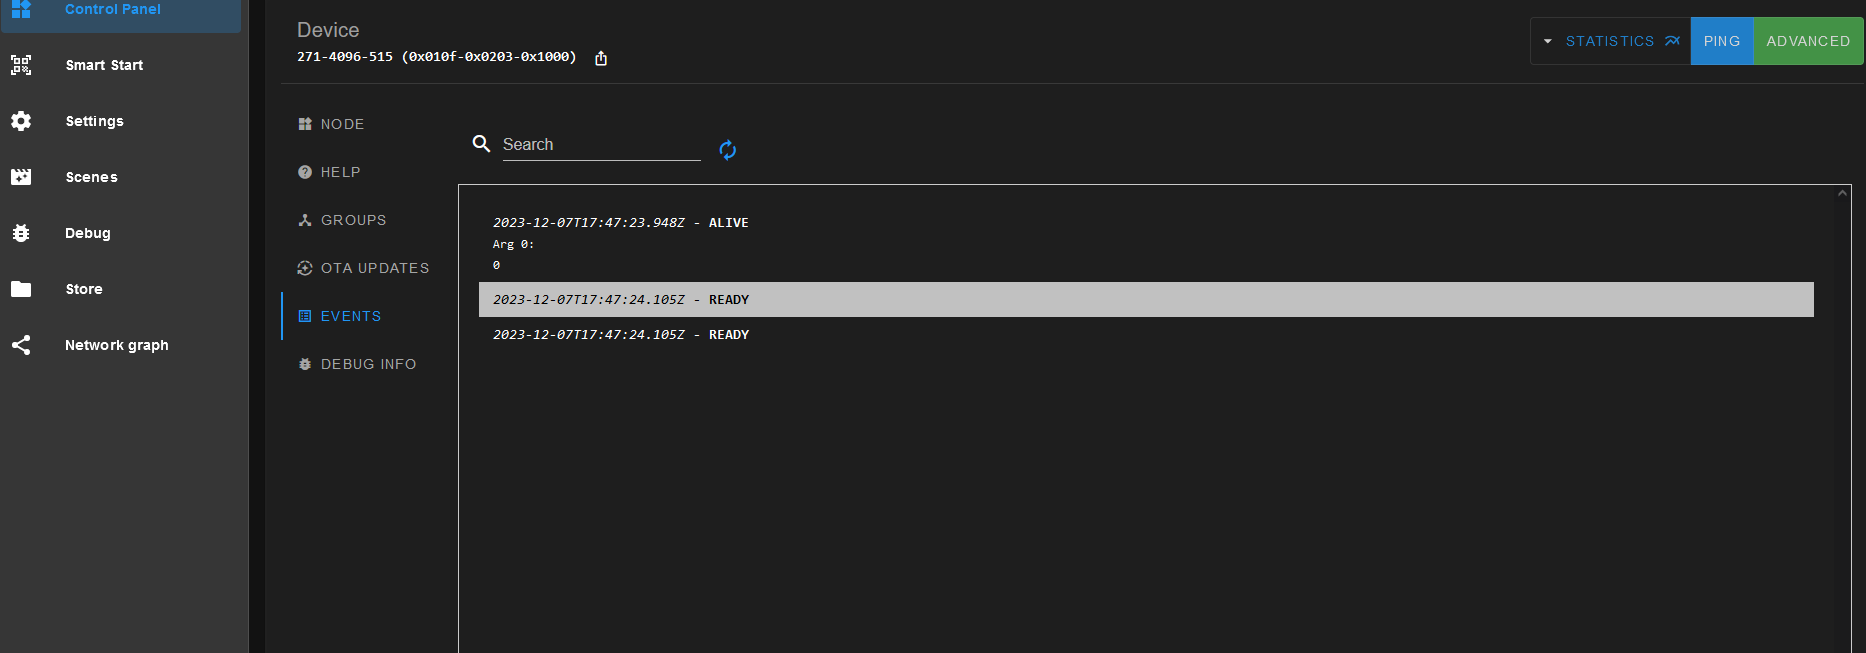Click the Debug bug icon in sidebar
1866x653 pixels.
pos(21,233)
